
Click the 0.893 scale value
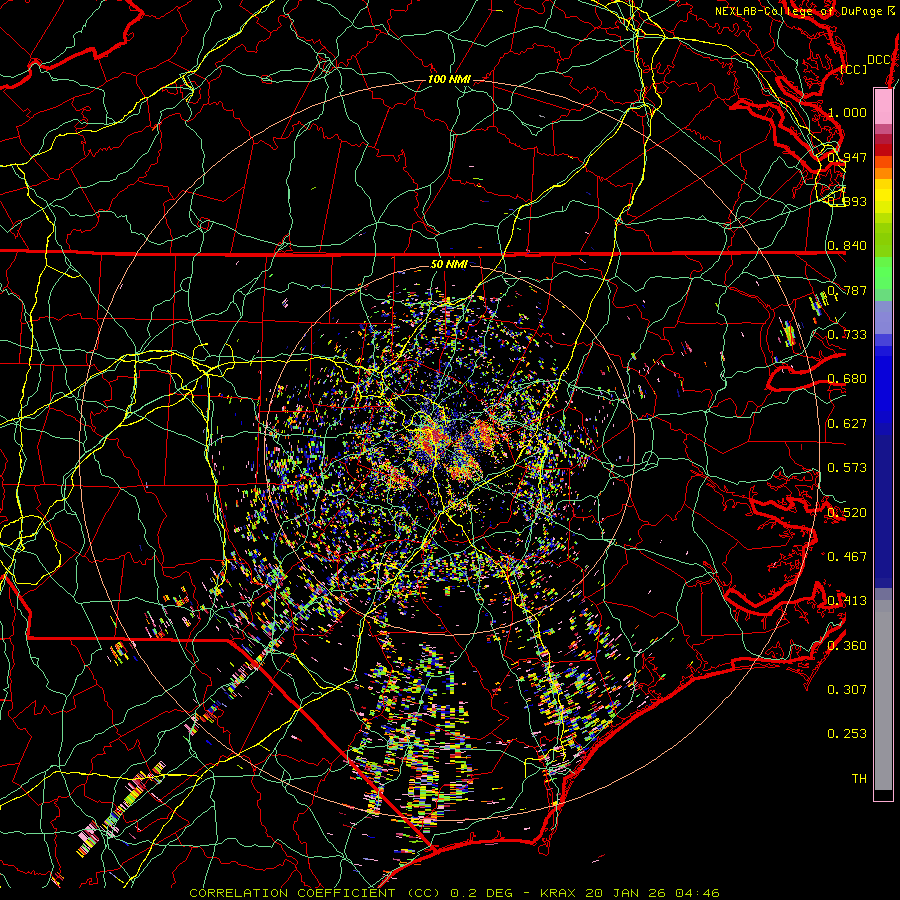coord(847,201)
